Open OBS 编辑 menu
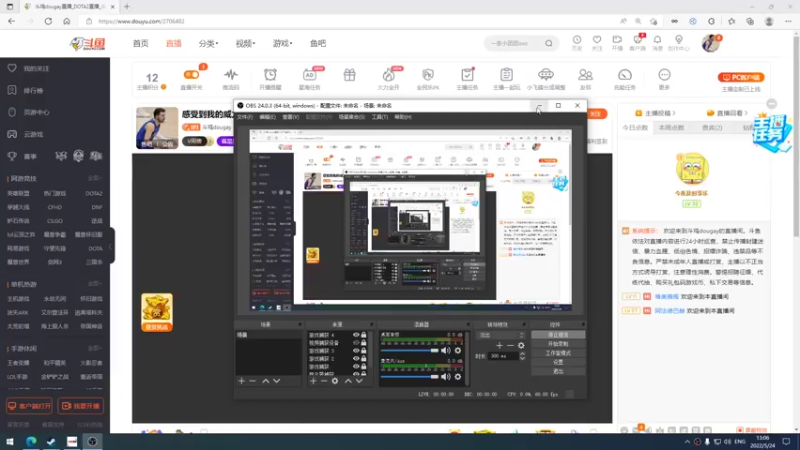 pyautogui.click(x=267, y=117)
